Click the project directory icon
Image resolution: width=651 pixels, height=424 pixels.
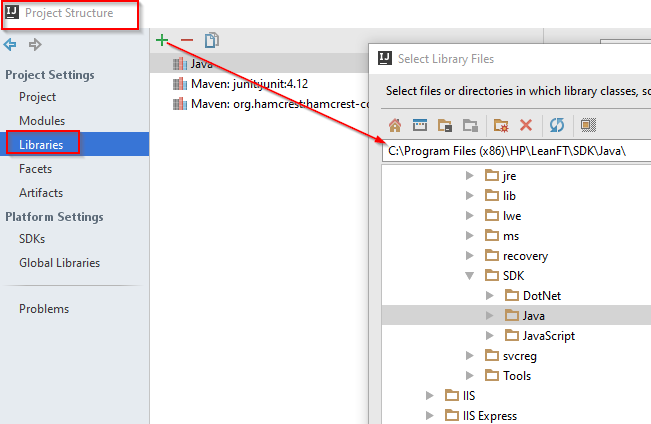click(x=445, y=125)
